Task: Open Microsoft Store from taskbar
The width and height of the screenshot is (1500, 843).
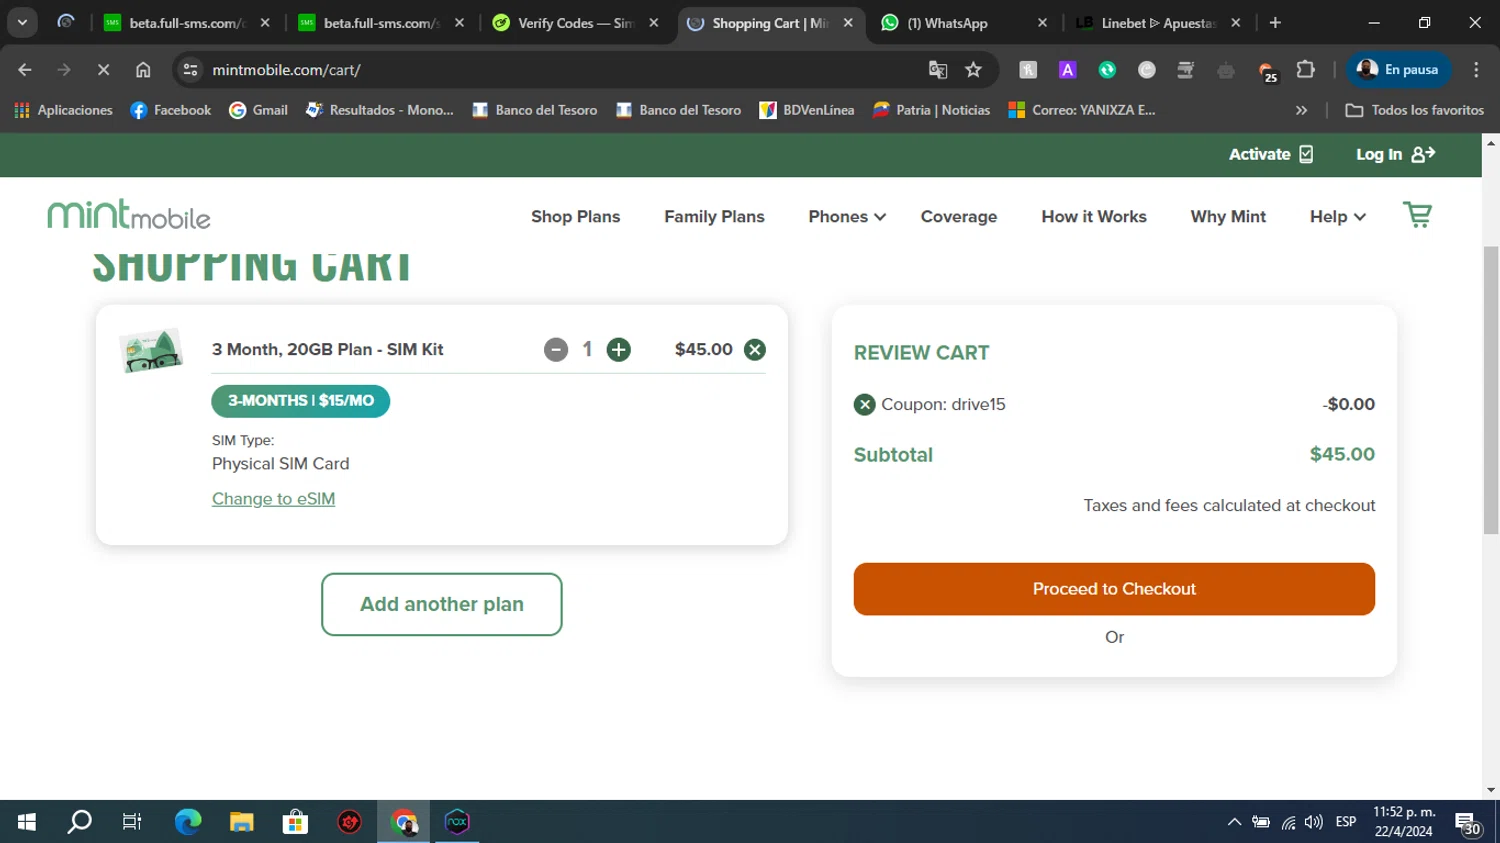Action: 295,822
